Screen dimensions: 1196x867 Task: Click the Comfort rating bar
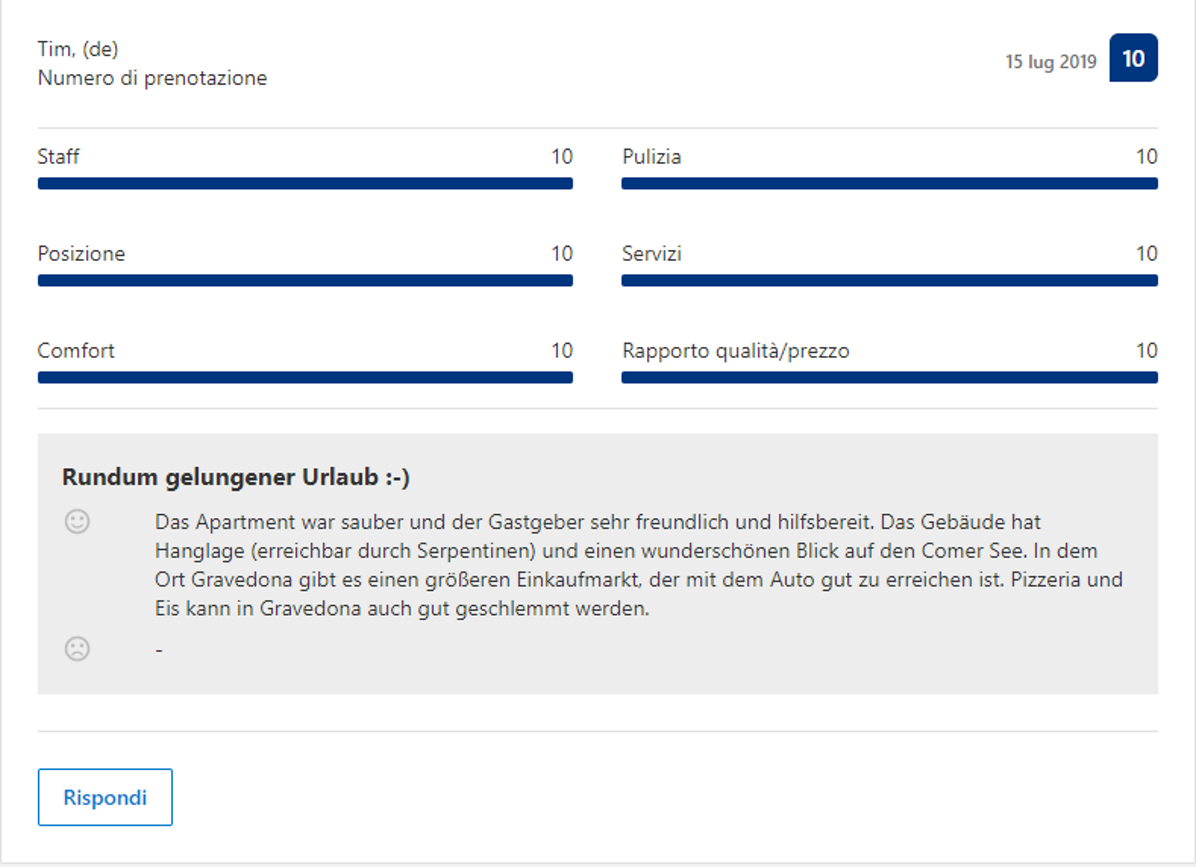tap(305, 378)
